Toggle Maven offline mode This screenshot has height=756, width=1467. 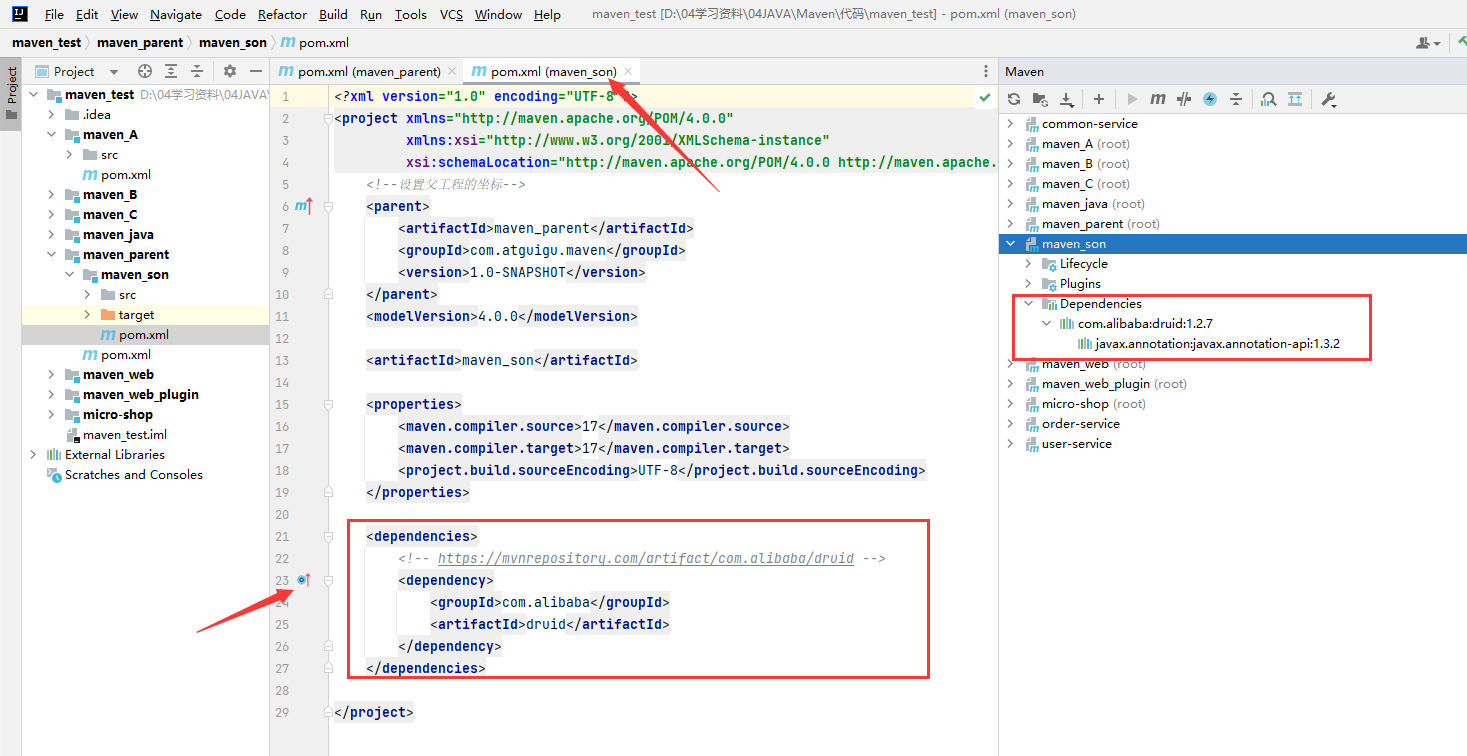[1184, 99]
